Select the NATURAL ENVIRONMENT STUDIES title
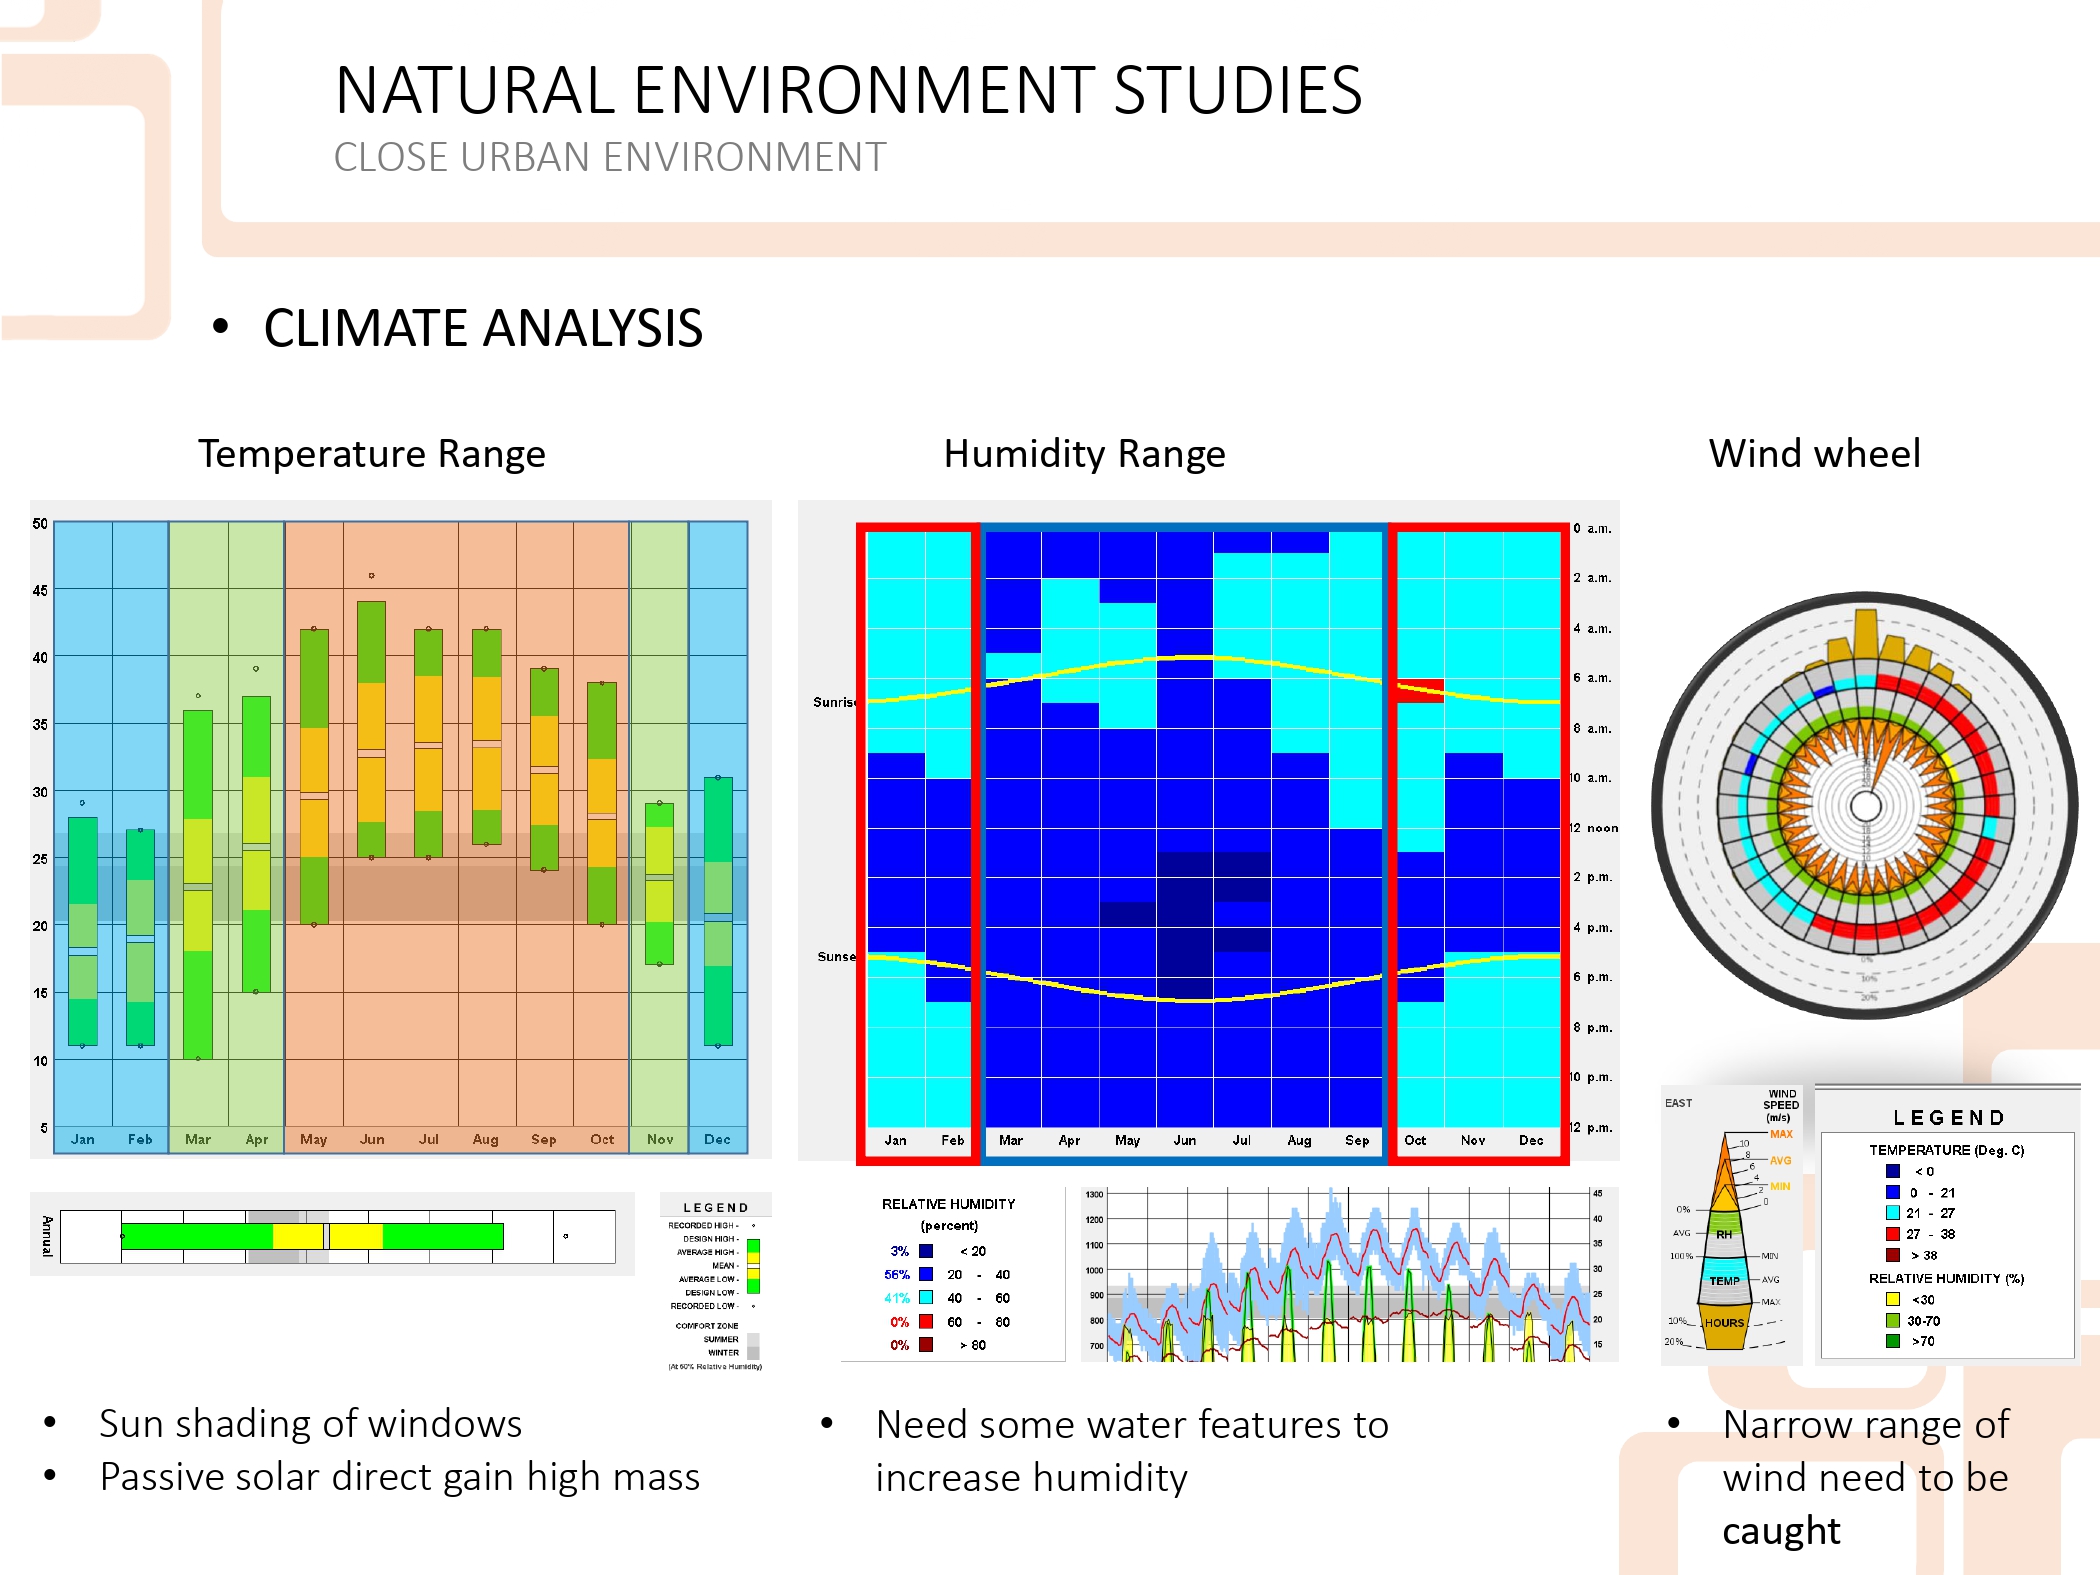This screenshot has width=2100, height=1575. [848, 90]
